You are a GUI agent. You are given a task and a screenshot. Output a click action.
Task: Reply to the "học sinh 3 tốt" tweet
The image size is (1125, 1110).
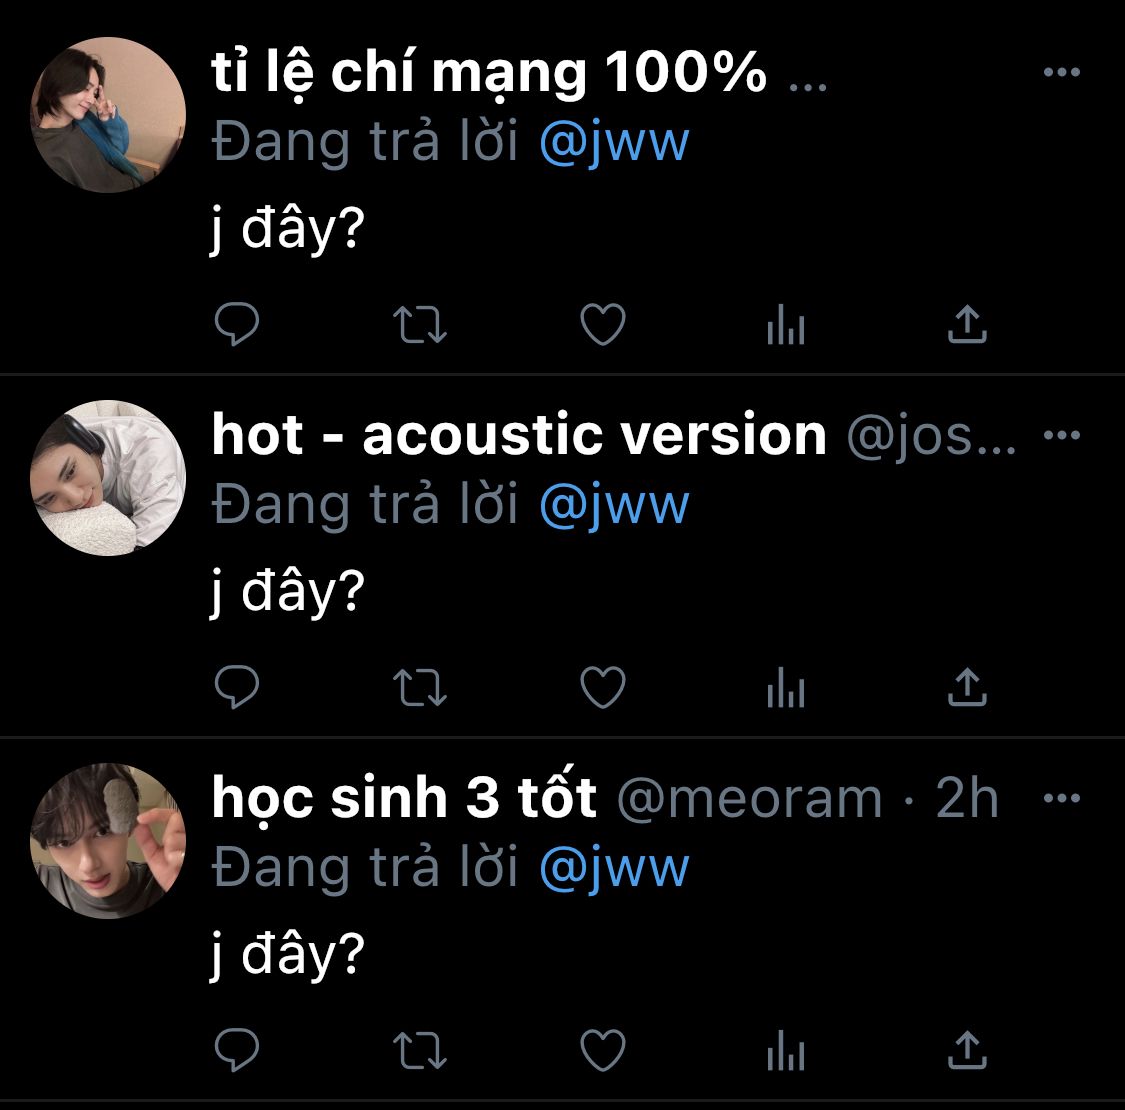tap(237, 1050)
